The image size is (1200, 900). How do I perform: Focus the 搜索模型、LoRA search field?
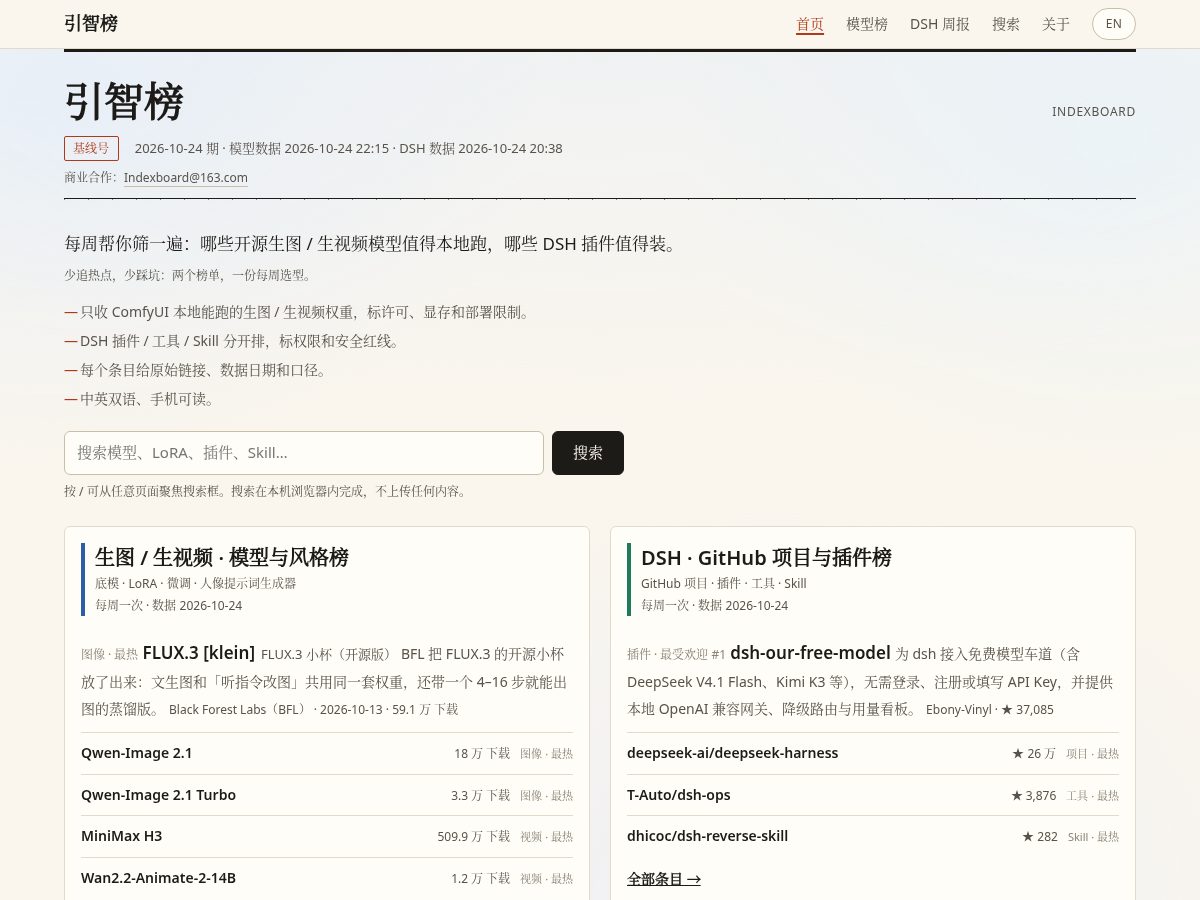pyautogui.click(x=304, y=453)
